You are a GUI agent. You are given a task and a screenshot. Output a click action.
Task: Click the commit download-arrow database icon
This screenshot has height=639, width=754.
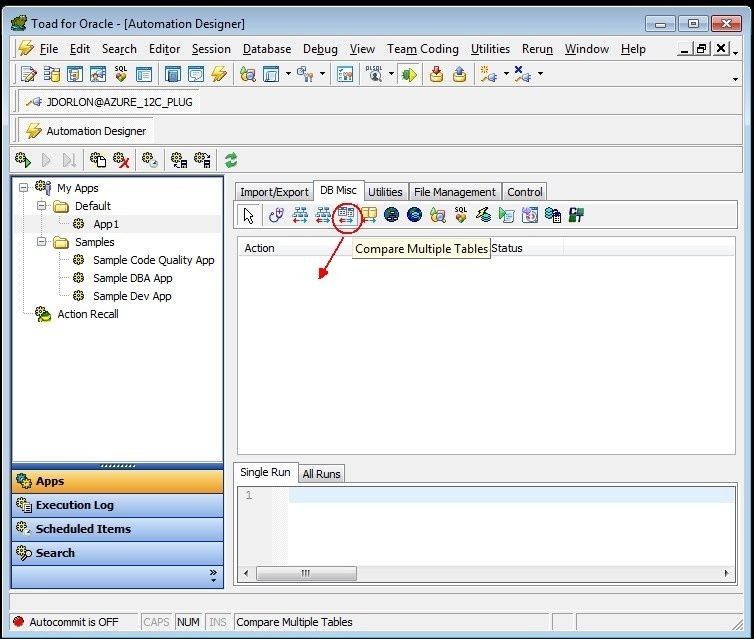click(436, 74)
